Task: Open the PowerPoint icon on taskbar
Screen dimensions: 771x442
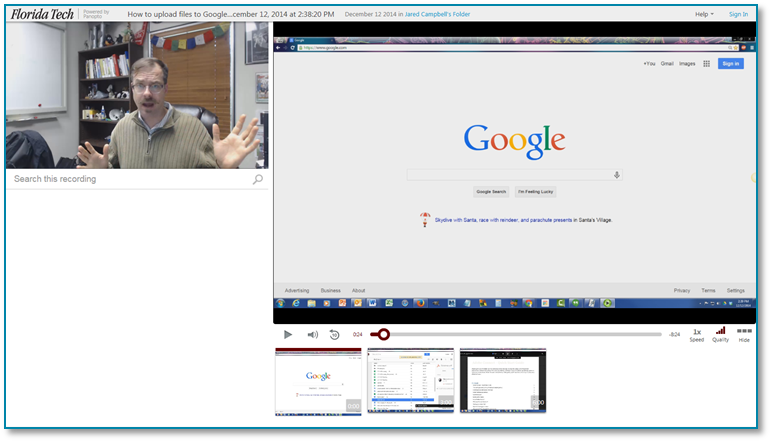Action: click(342, 303)
